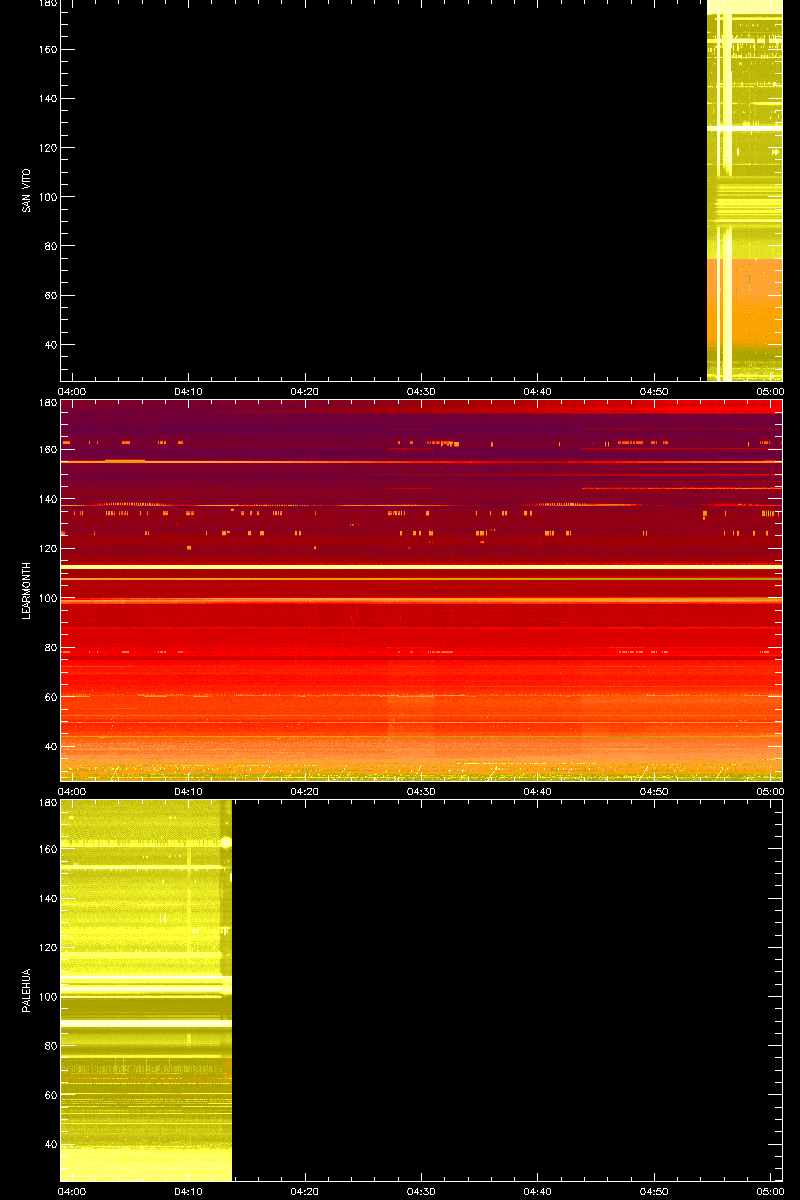Image resolution: width=800 pixels, height=1200 pixels.
Task: Select the 40 tick in SAN VITO panel
Action: click(x=50, y=345)
